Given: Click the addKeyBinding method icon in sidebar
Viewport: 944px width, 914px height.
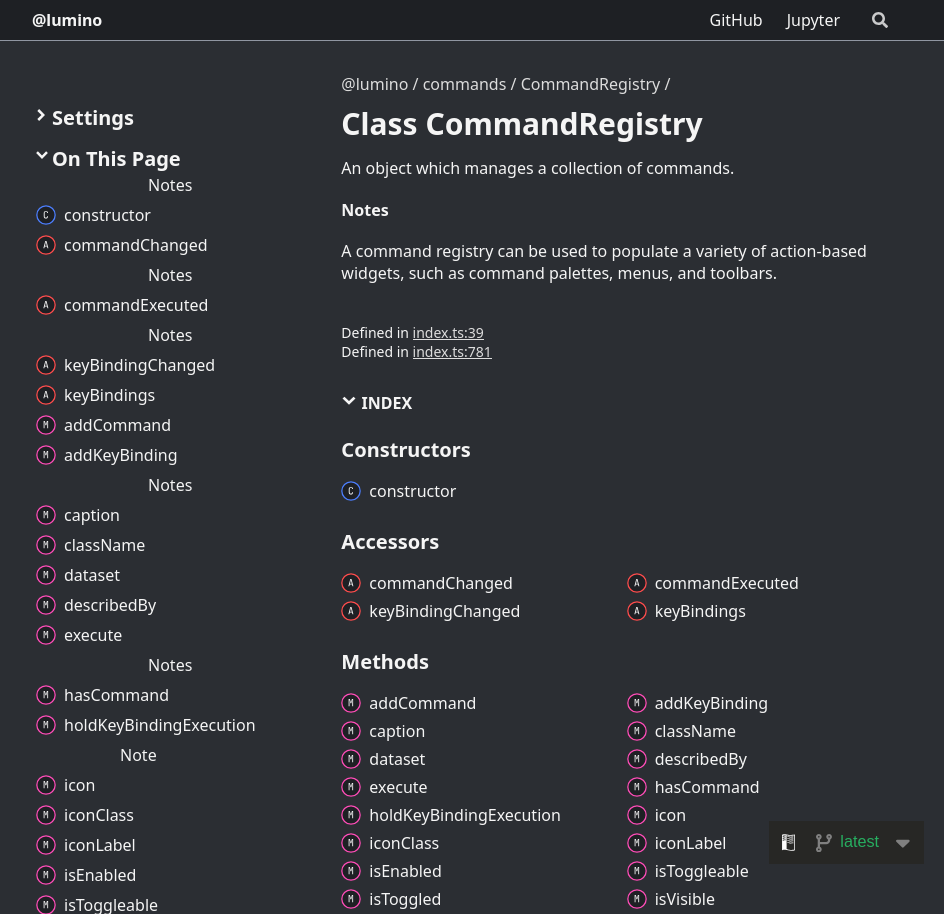Looking at the screenshot, I should [46, 455].
